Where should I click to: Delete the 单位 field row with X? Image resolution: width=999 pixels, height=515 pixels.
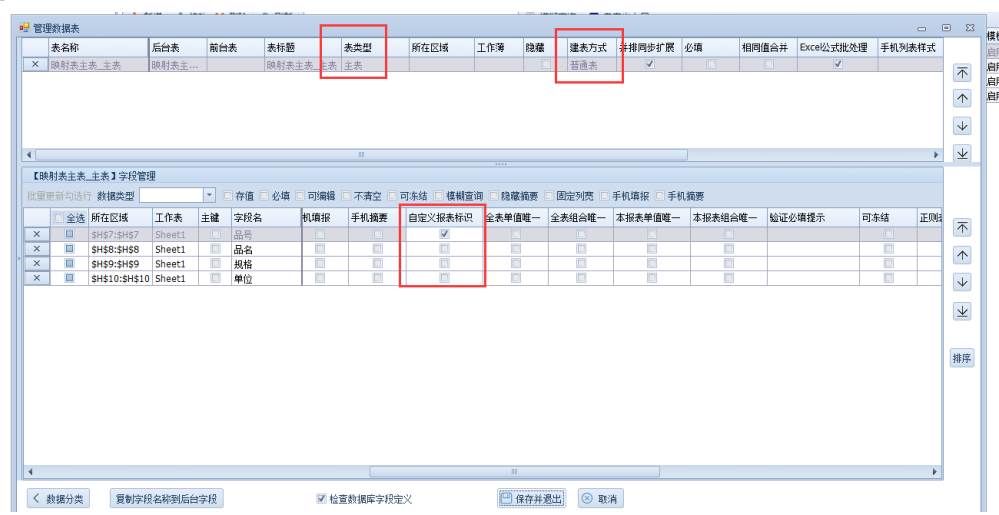36,278
